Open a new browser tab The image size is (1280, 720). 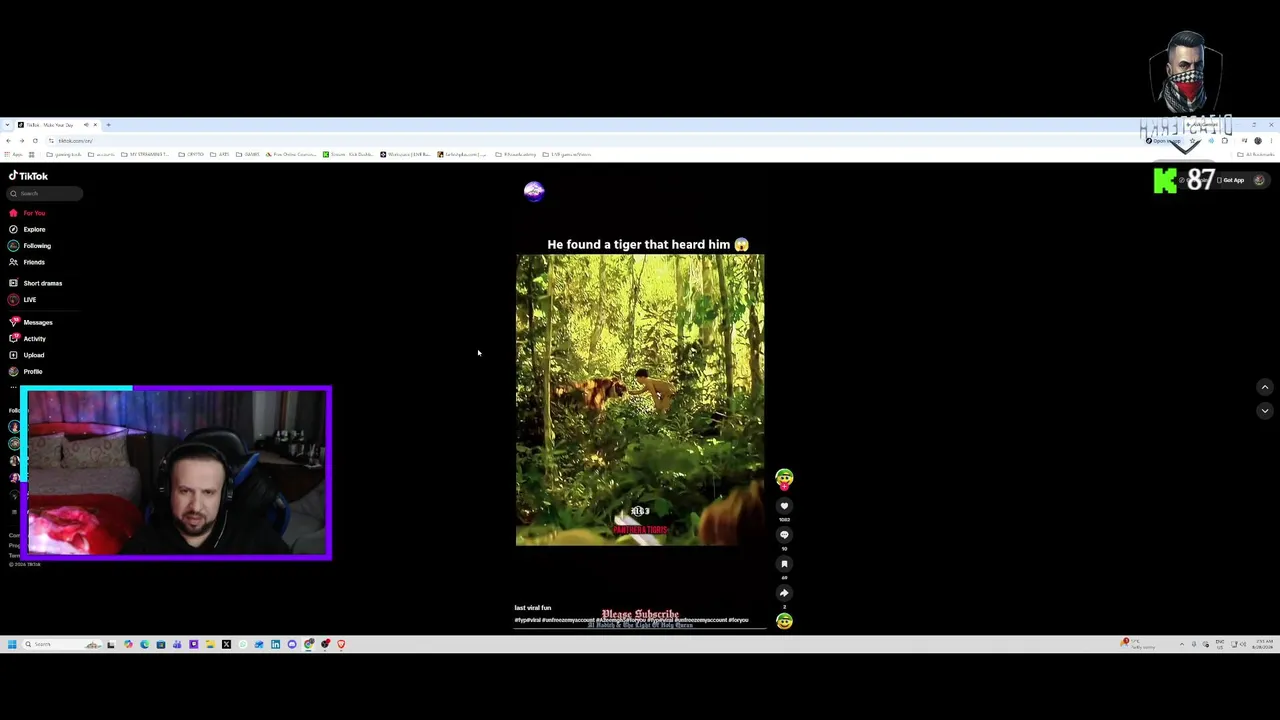109,125
